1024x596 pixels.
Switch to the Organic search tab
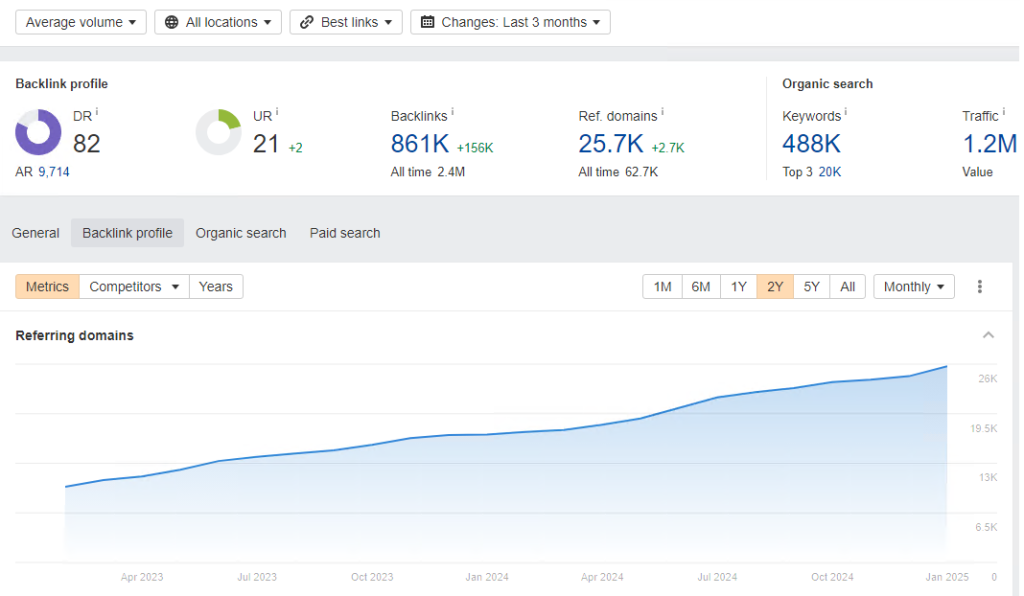pos(241,233)
